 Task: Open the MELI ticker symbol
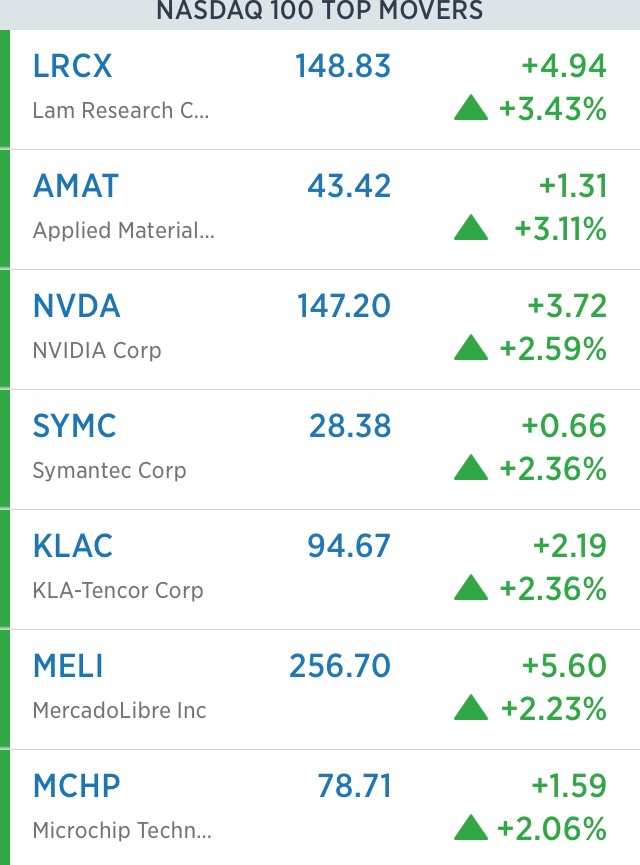pos(68,665)
